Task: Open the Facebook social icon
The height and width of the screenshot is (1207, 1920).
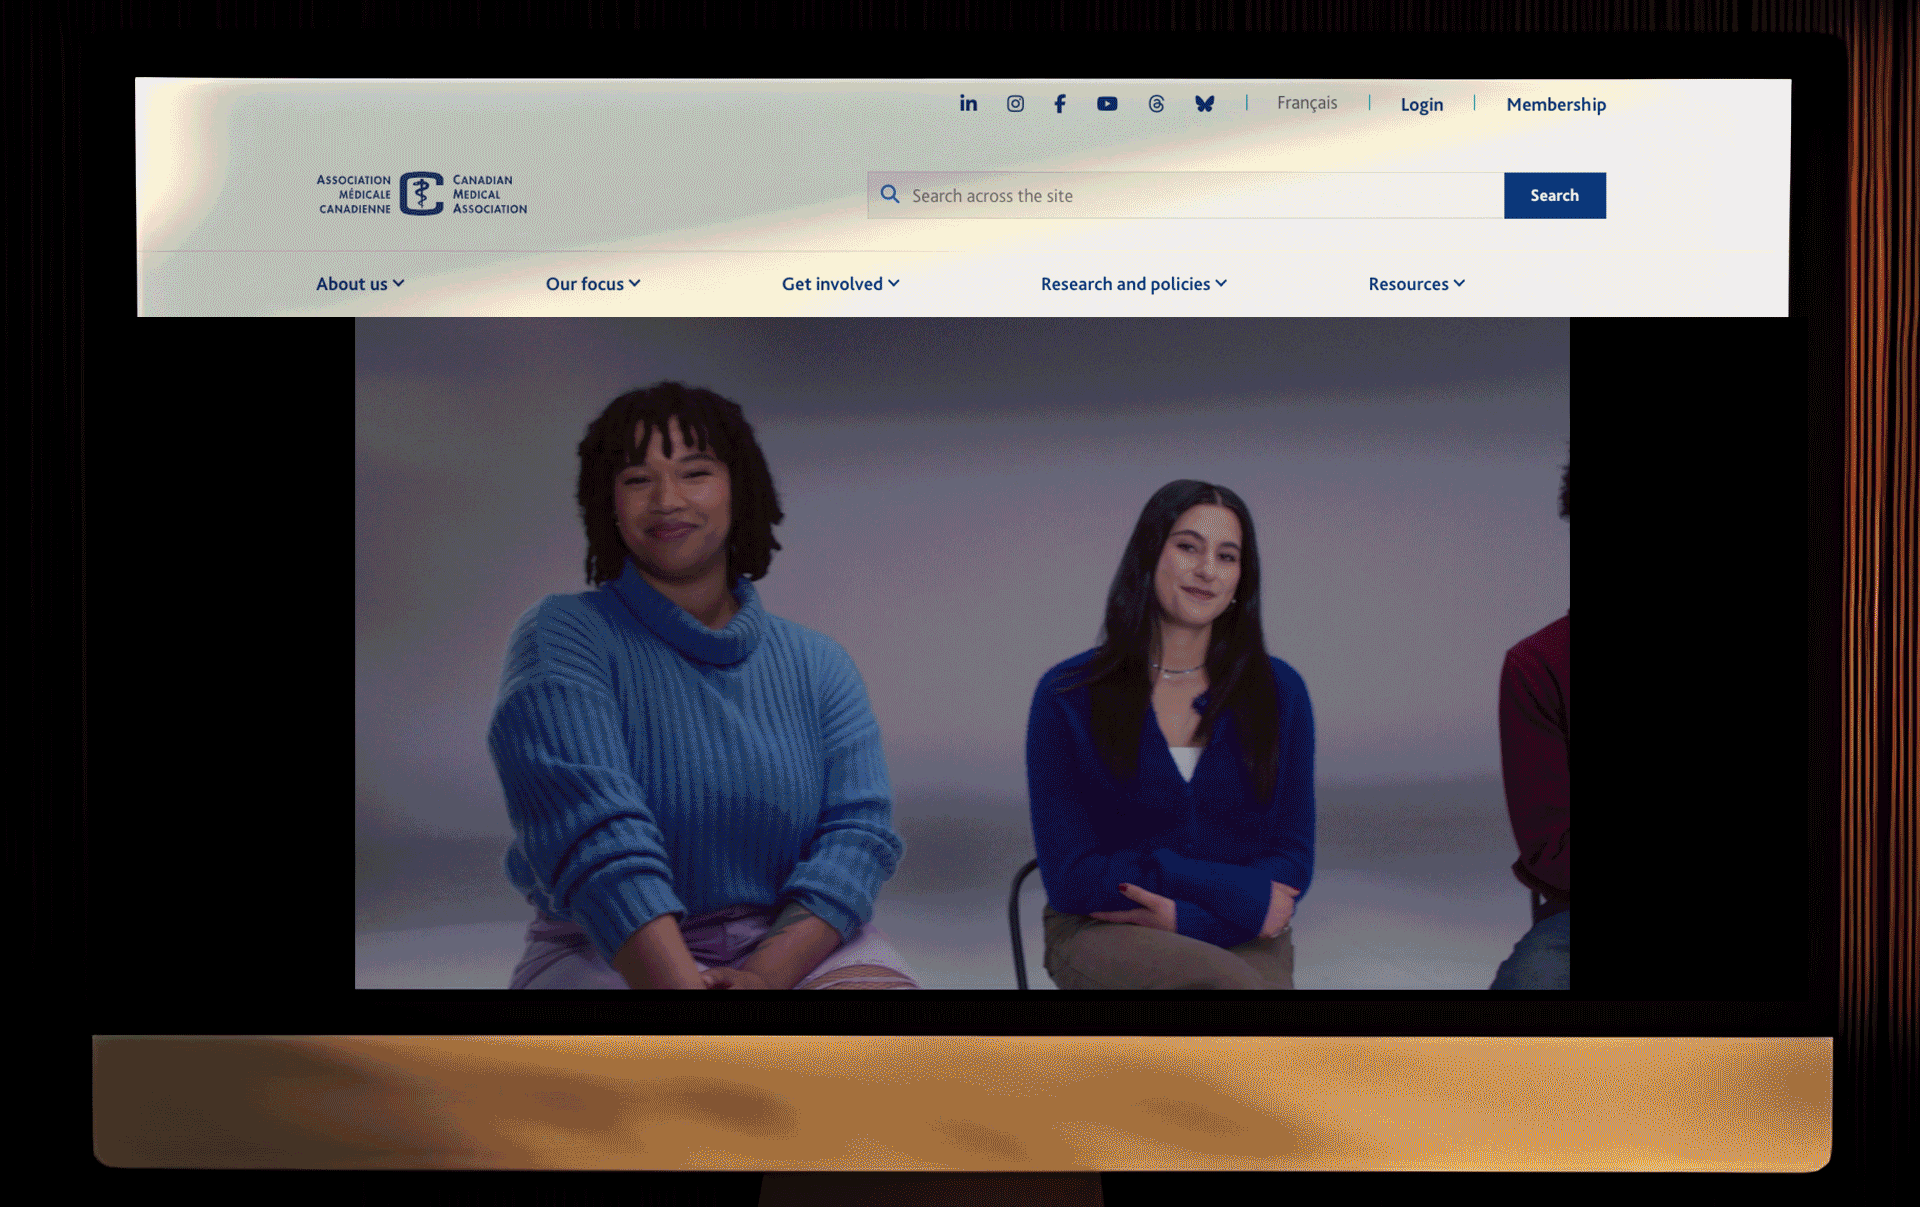Action: click(1060, 104)
